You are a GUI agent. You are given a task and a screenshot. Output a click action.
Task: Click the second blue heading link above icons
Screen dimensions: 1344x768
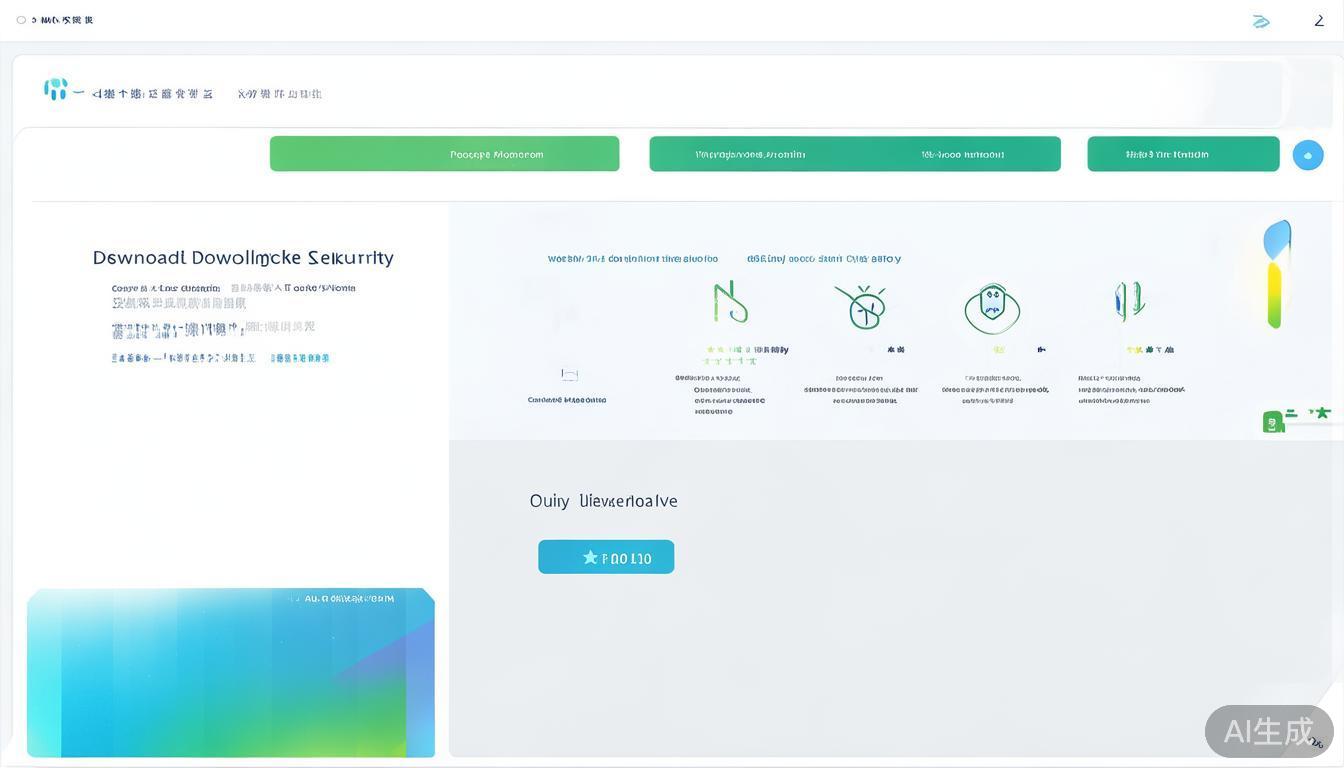click(x=823, y=259)
